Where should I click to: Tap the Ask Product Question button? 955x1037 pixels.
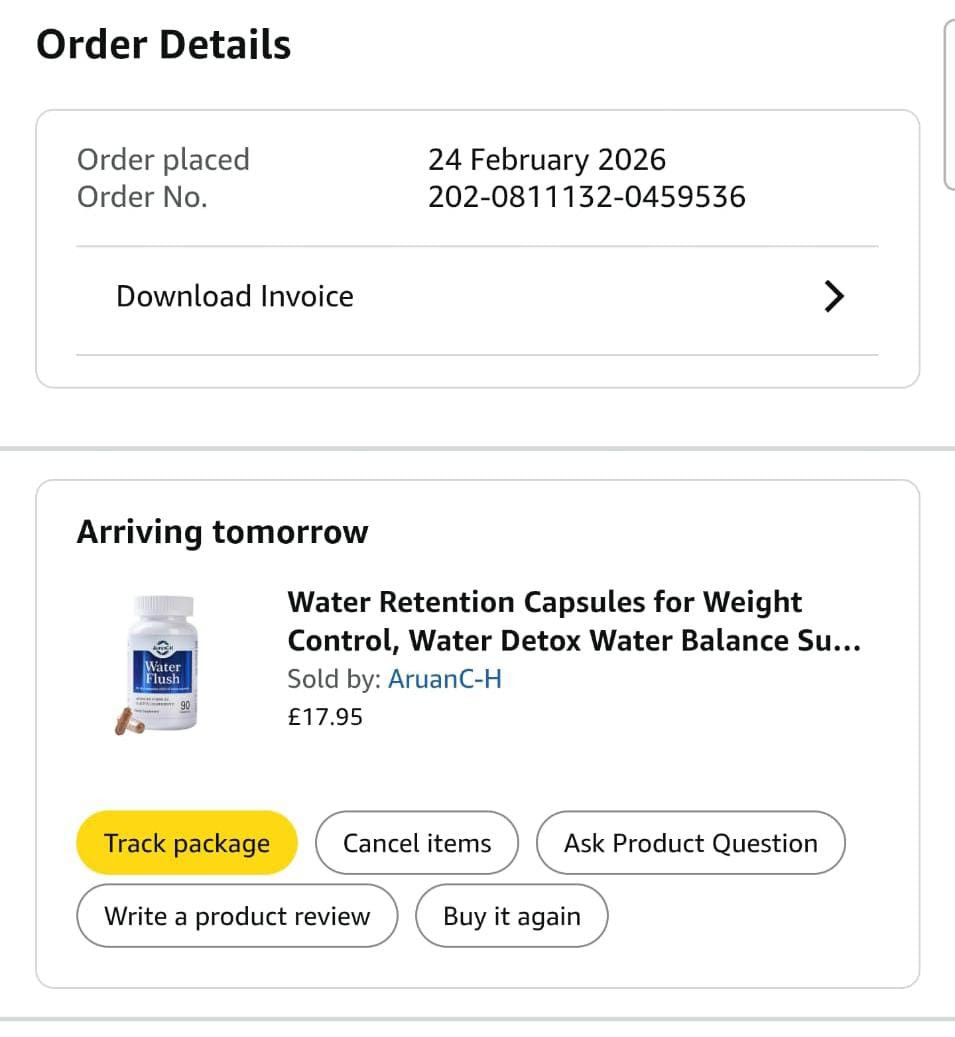tap(690, 843)
